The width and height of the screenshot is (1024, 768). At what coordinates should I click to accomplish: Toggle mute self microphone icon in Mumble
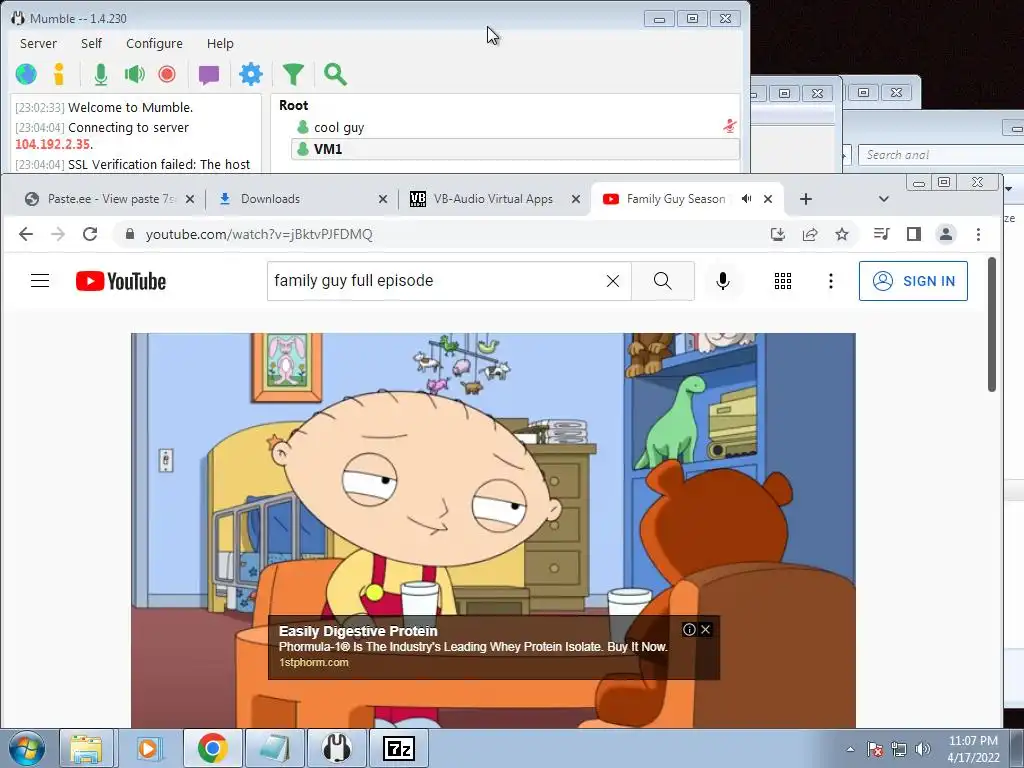101,74
